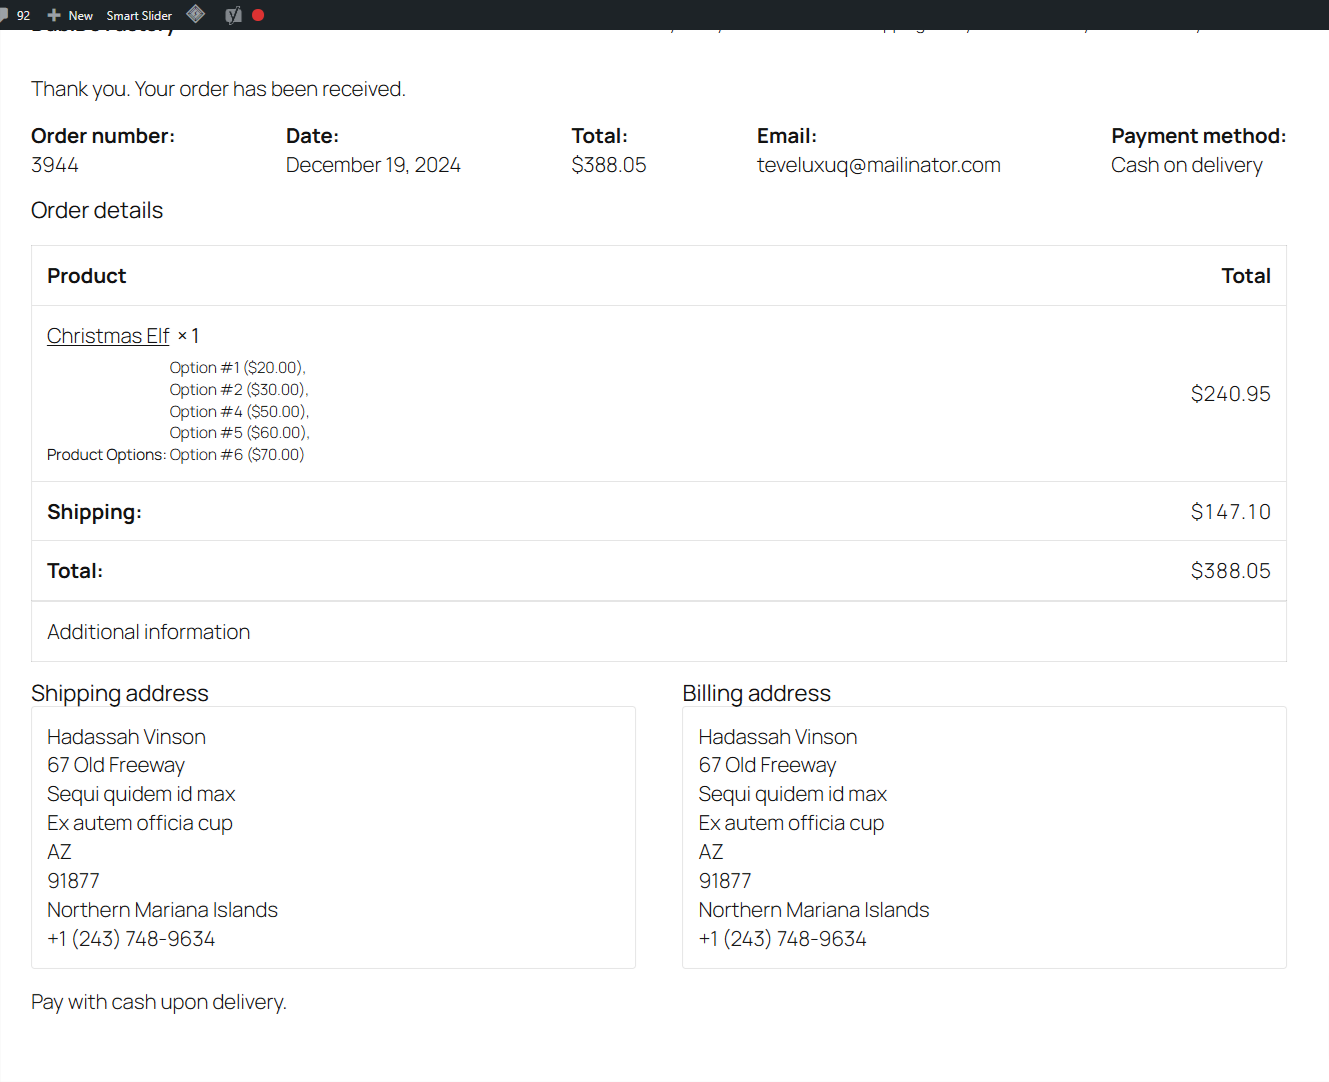The image size is (1329, 1082).
Task: Click Option #2 ($30.00) text
Action: click(239, 390)
